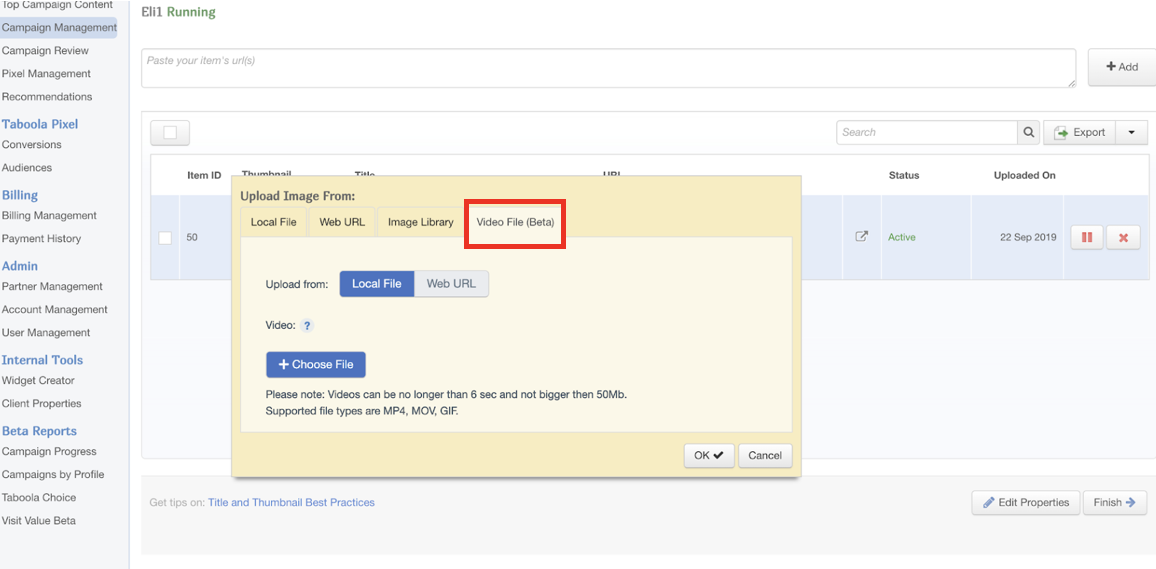Open Campaigns by Profile report
The height and width of the screenshot is (569, 1156).
tap(53, 475)
